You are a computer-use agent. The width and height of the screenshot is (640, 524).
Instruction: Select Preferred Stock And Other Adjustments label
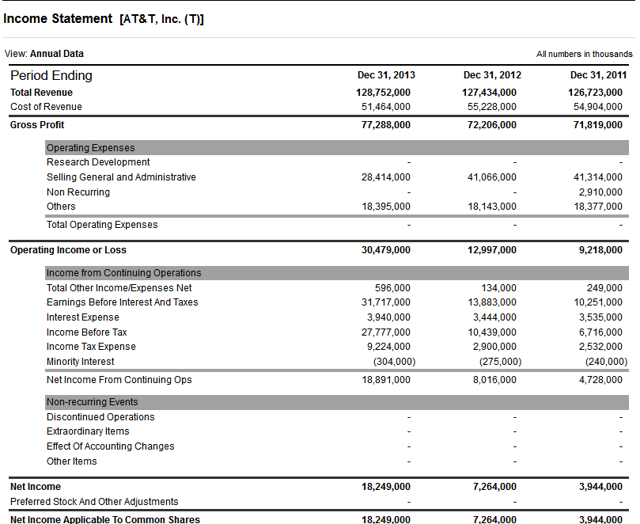tap(94, 502)
